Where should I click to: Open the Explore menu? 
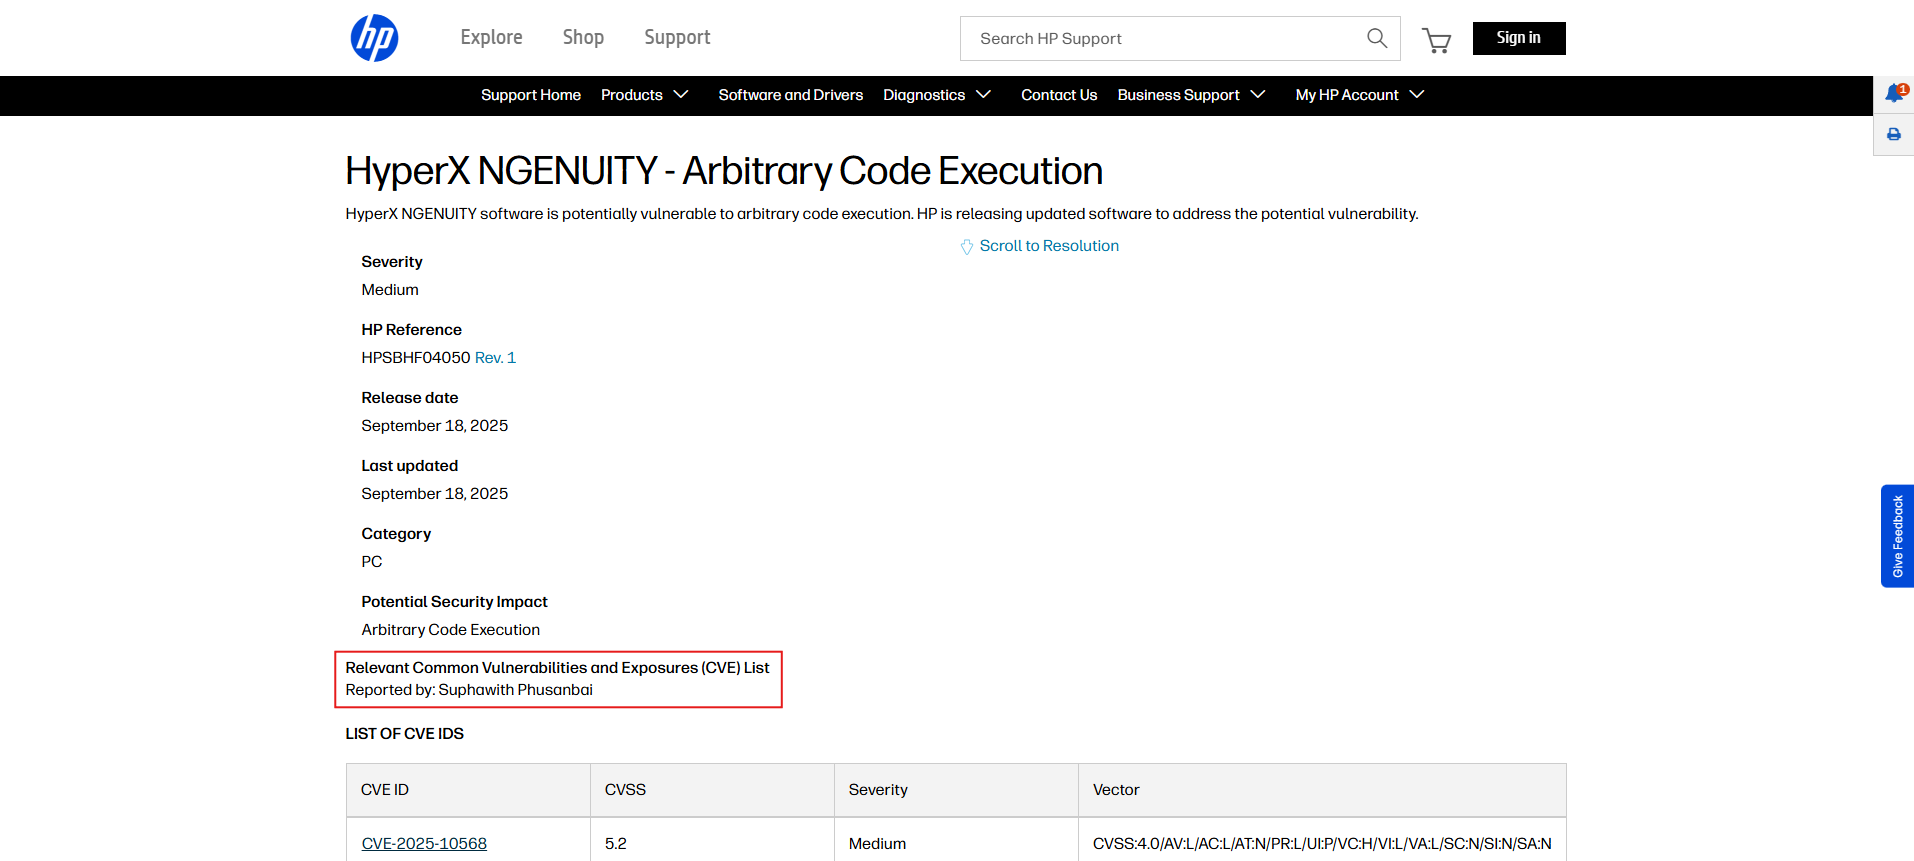(491, 38)
